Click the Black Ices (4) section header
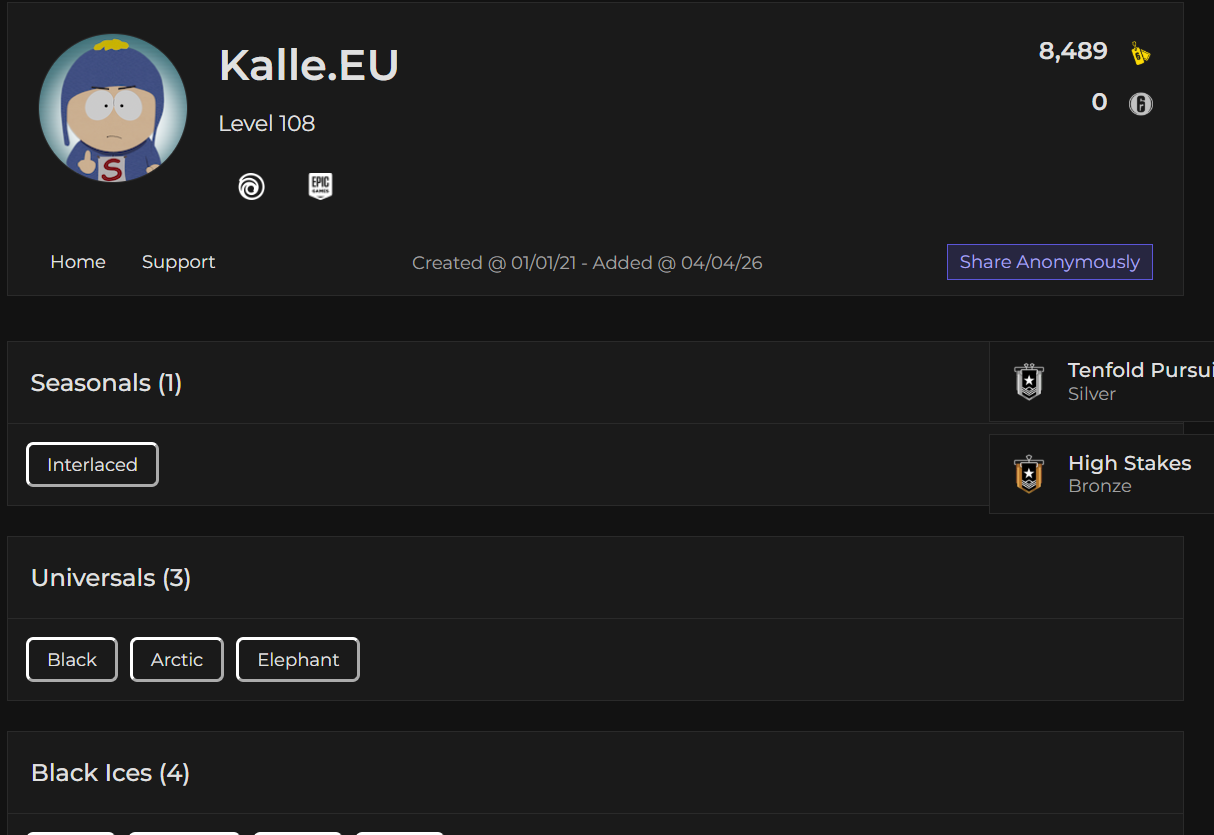 click(x=110, y=773)
